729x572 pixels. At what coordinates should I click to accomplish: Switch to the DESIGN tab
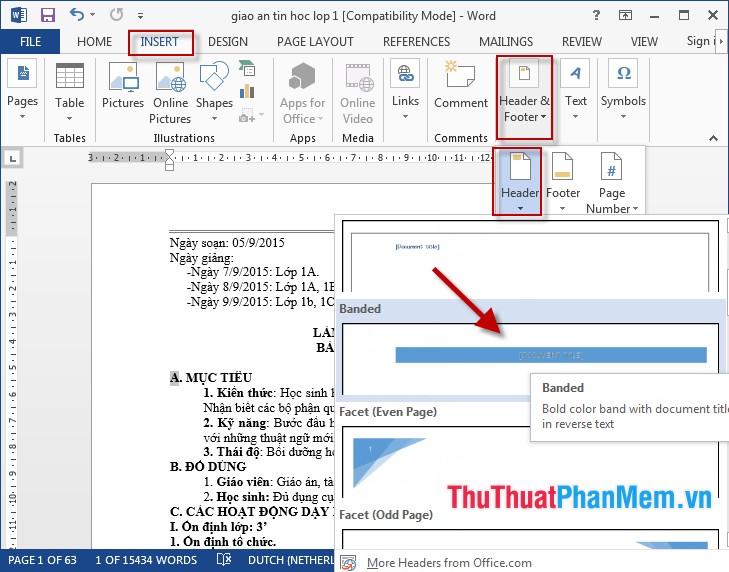click(228, 42)
